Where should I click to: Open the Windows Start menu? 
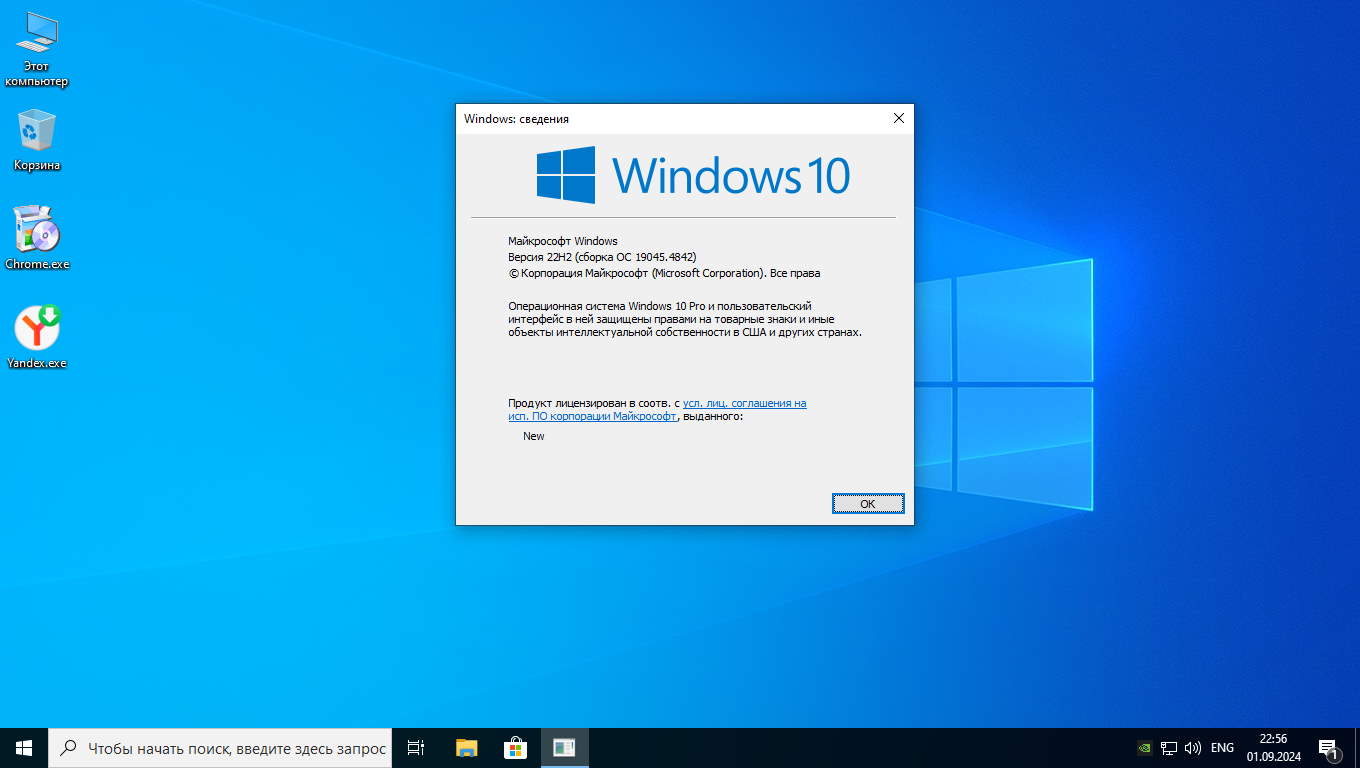click(24, 748)
